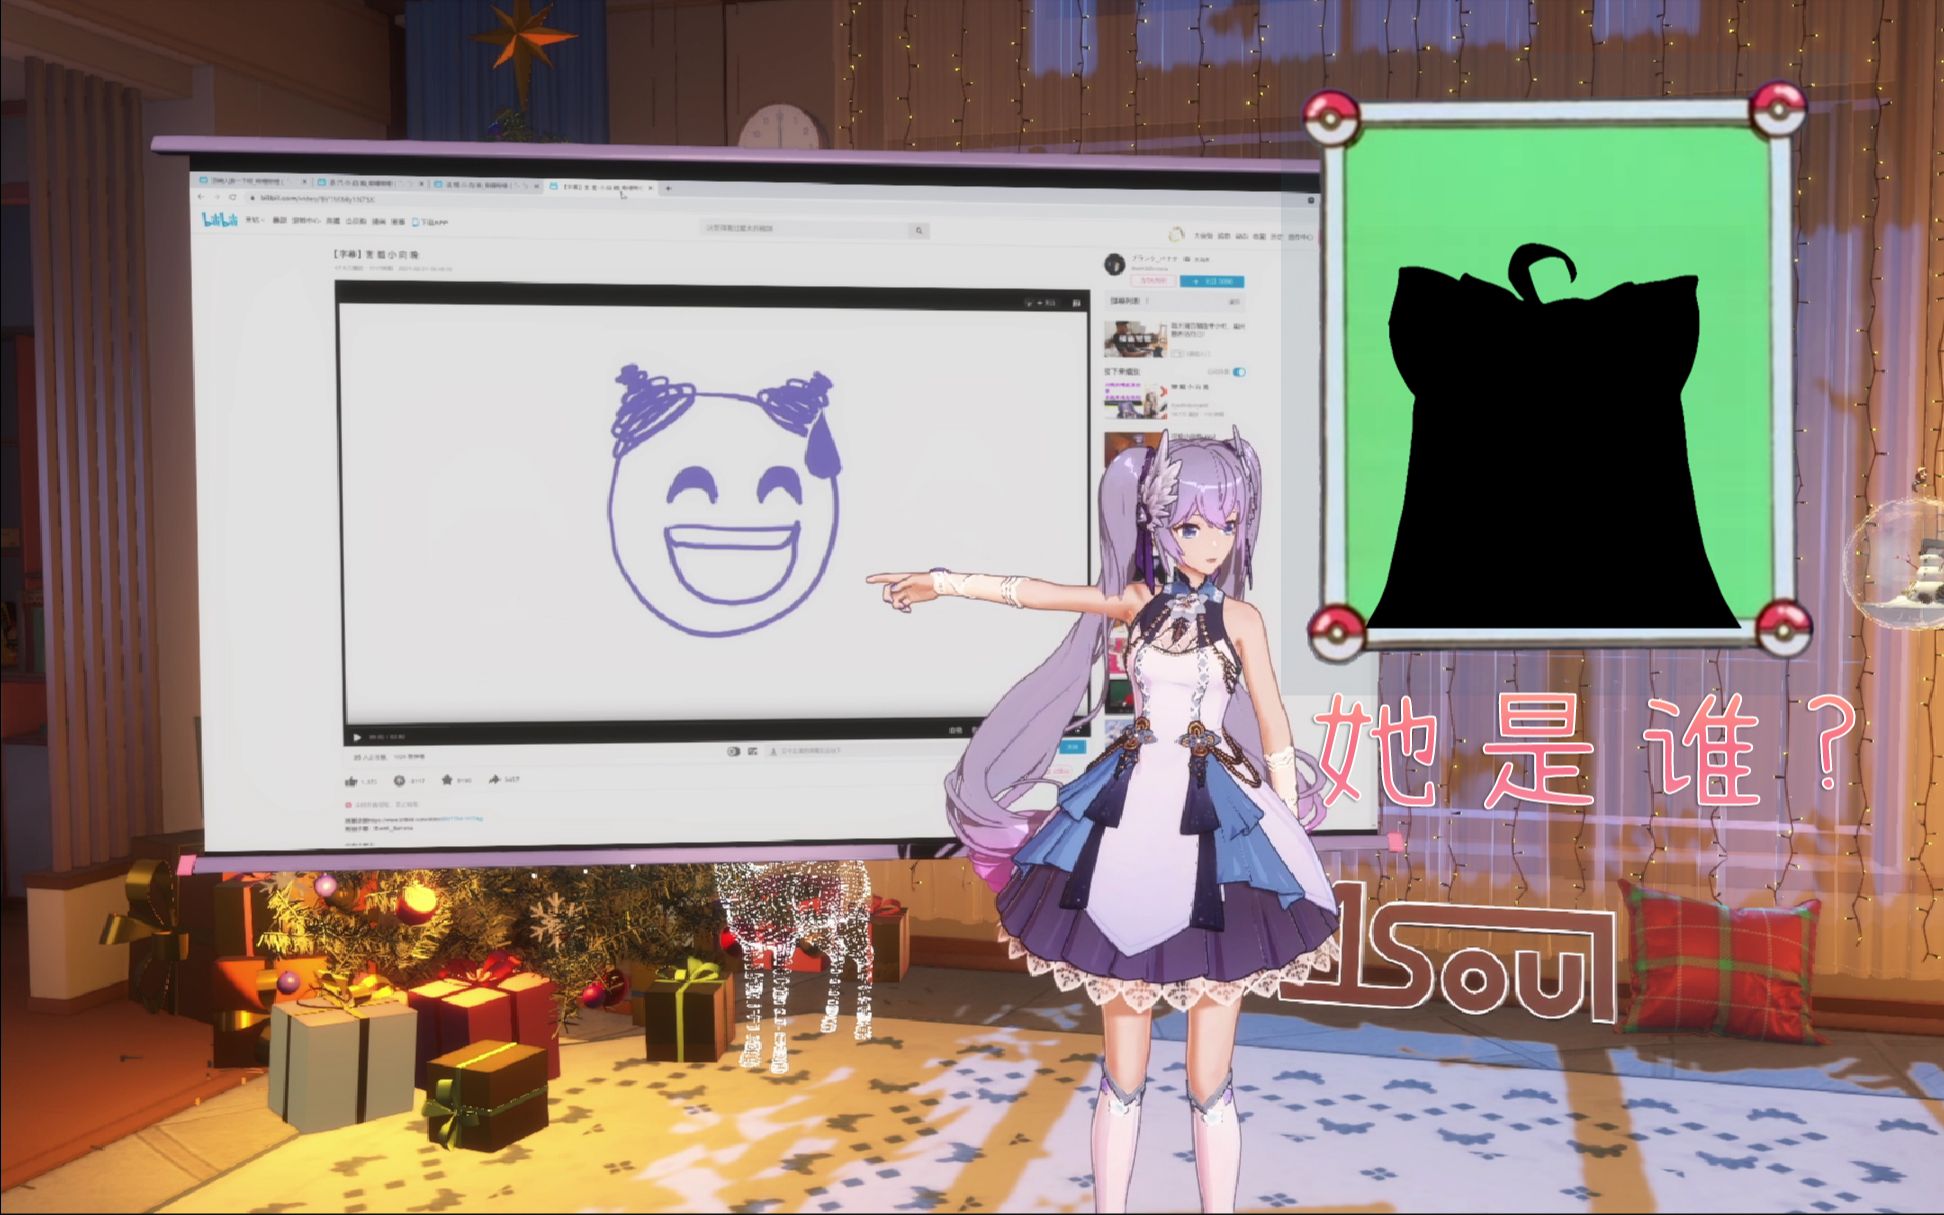1944x1215 pixels.
Task: Click the browser back arrow
Action: [x=201, y=197]
